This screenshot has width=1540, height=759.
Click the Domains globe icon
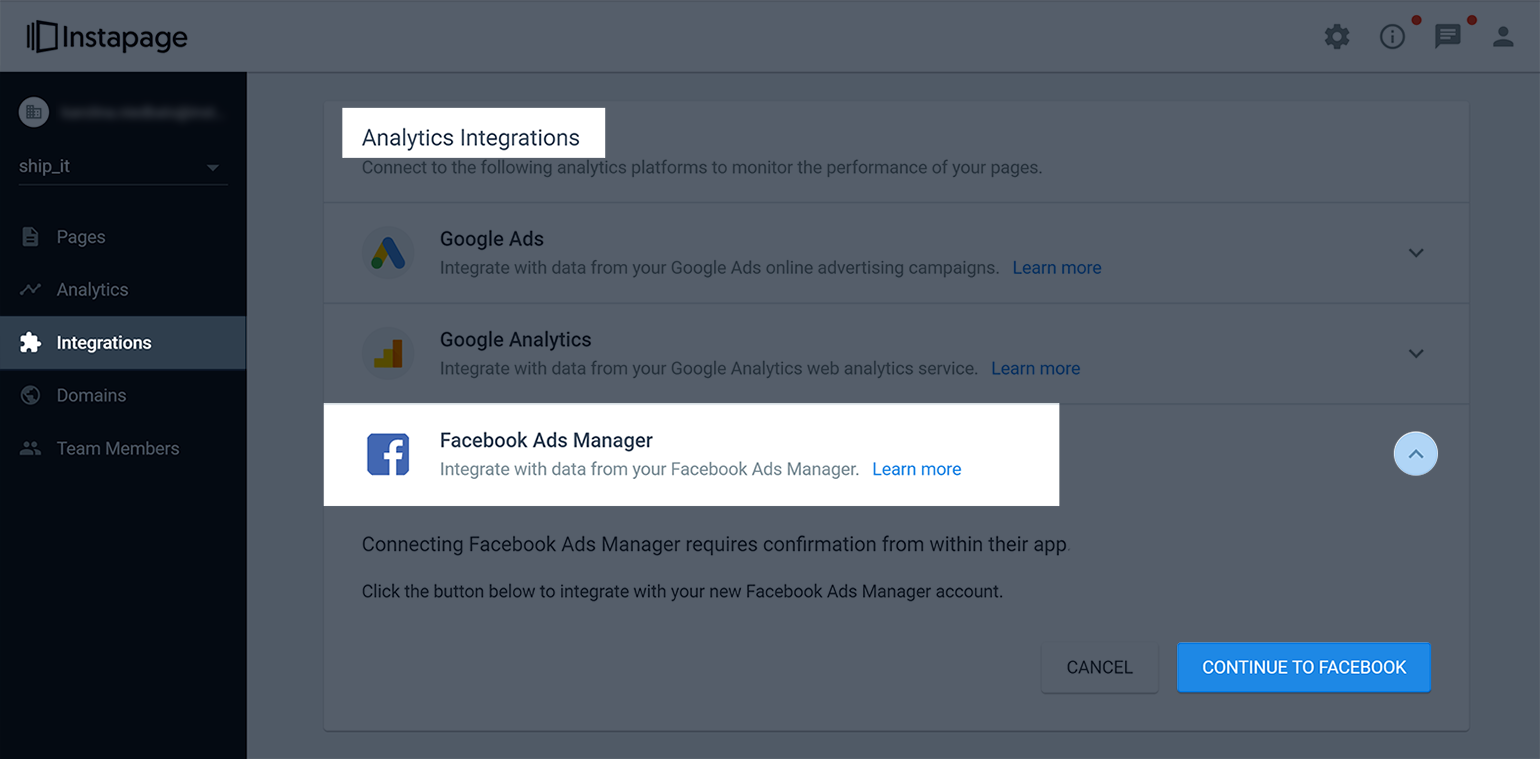click(31, 396)
